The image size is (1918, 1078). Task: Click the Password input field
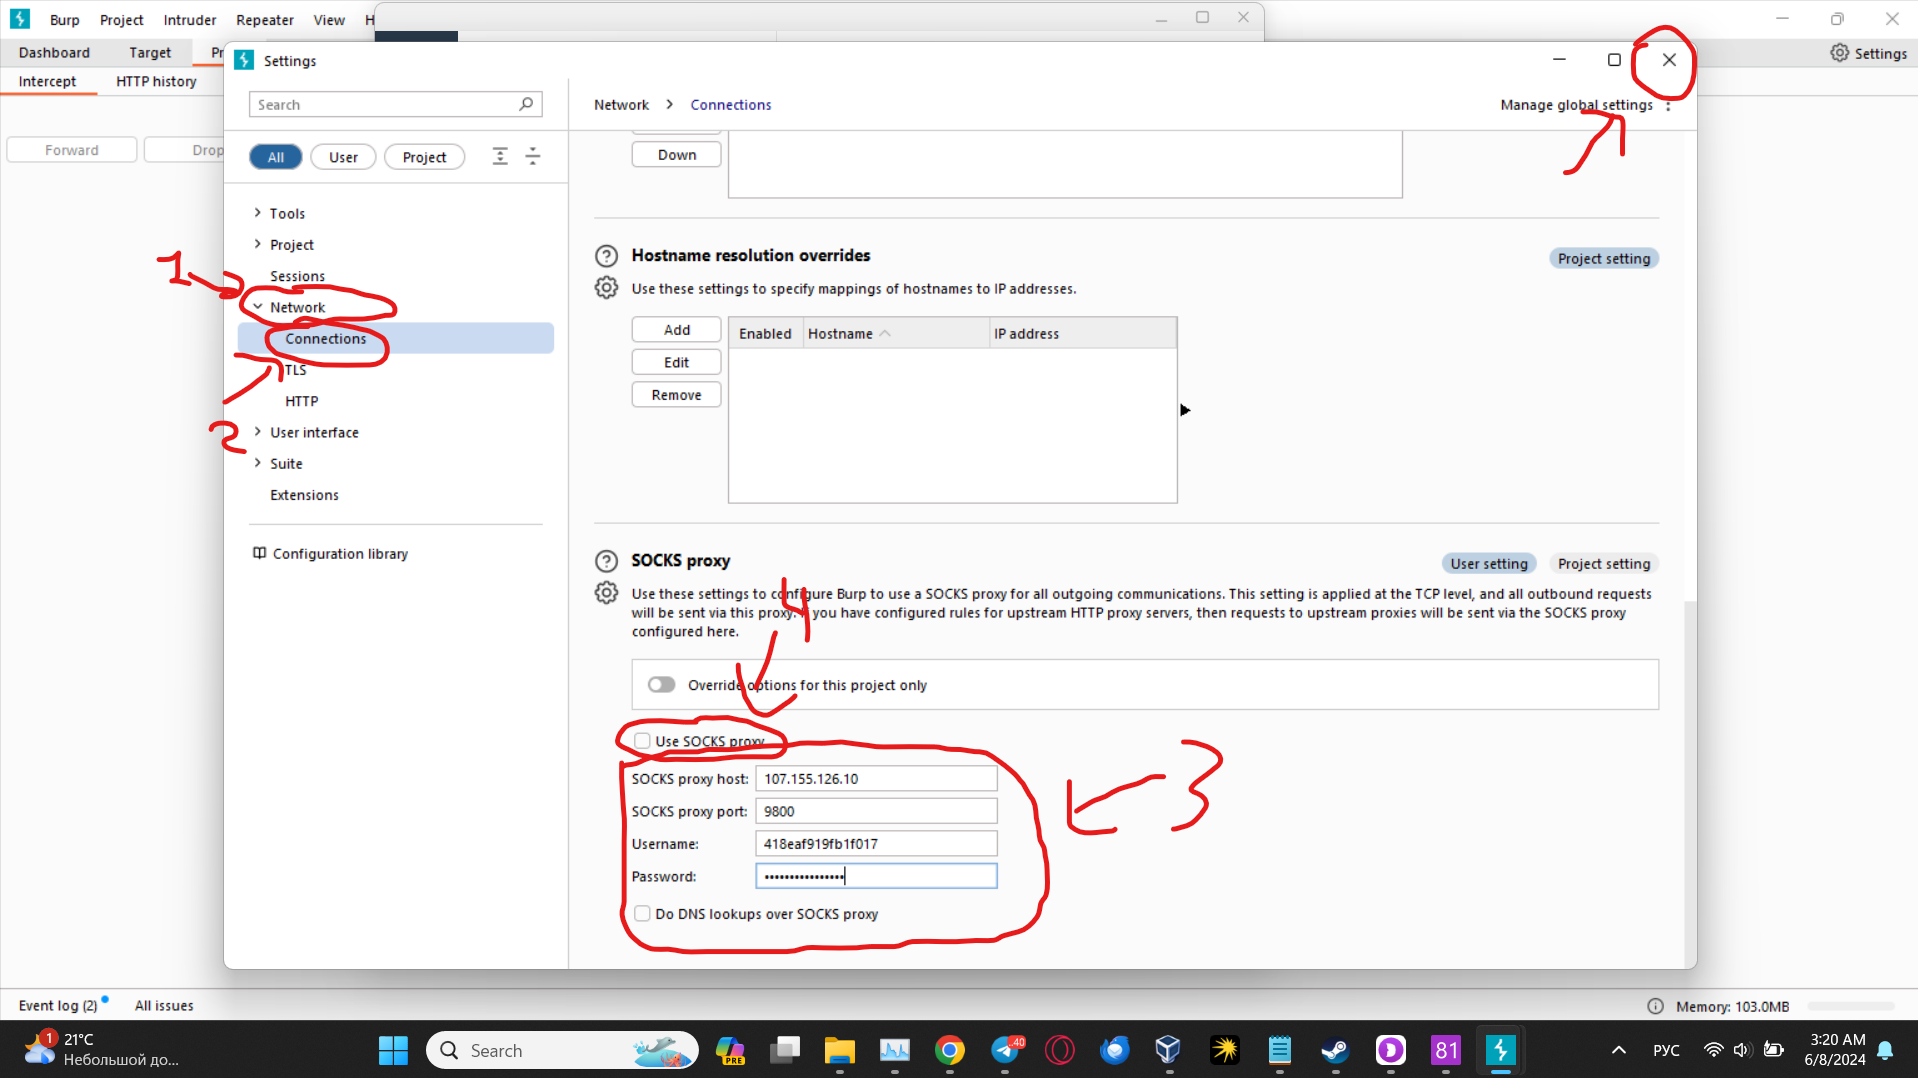click(876, 877)
